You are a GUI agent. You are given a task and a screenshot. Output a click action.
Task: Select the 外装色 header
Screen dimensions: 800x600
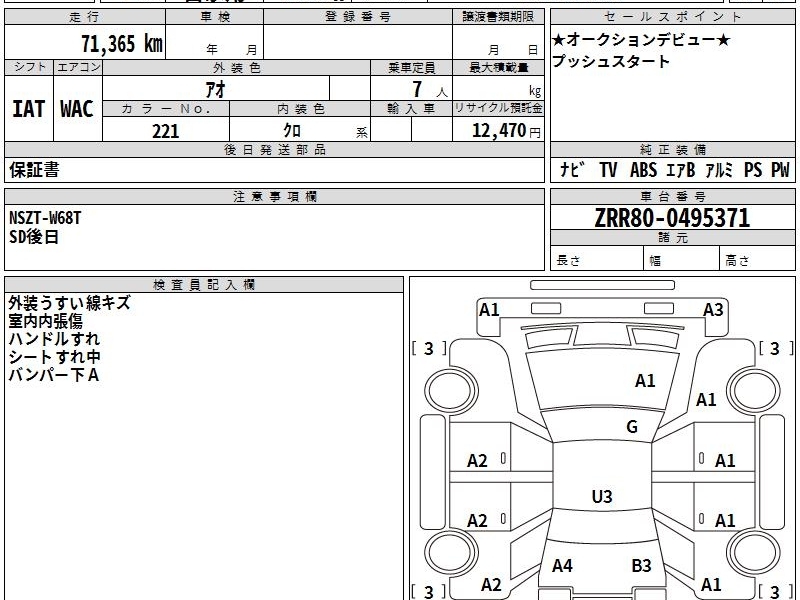237,68
